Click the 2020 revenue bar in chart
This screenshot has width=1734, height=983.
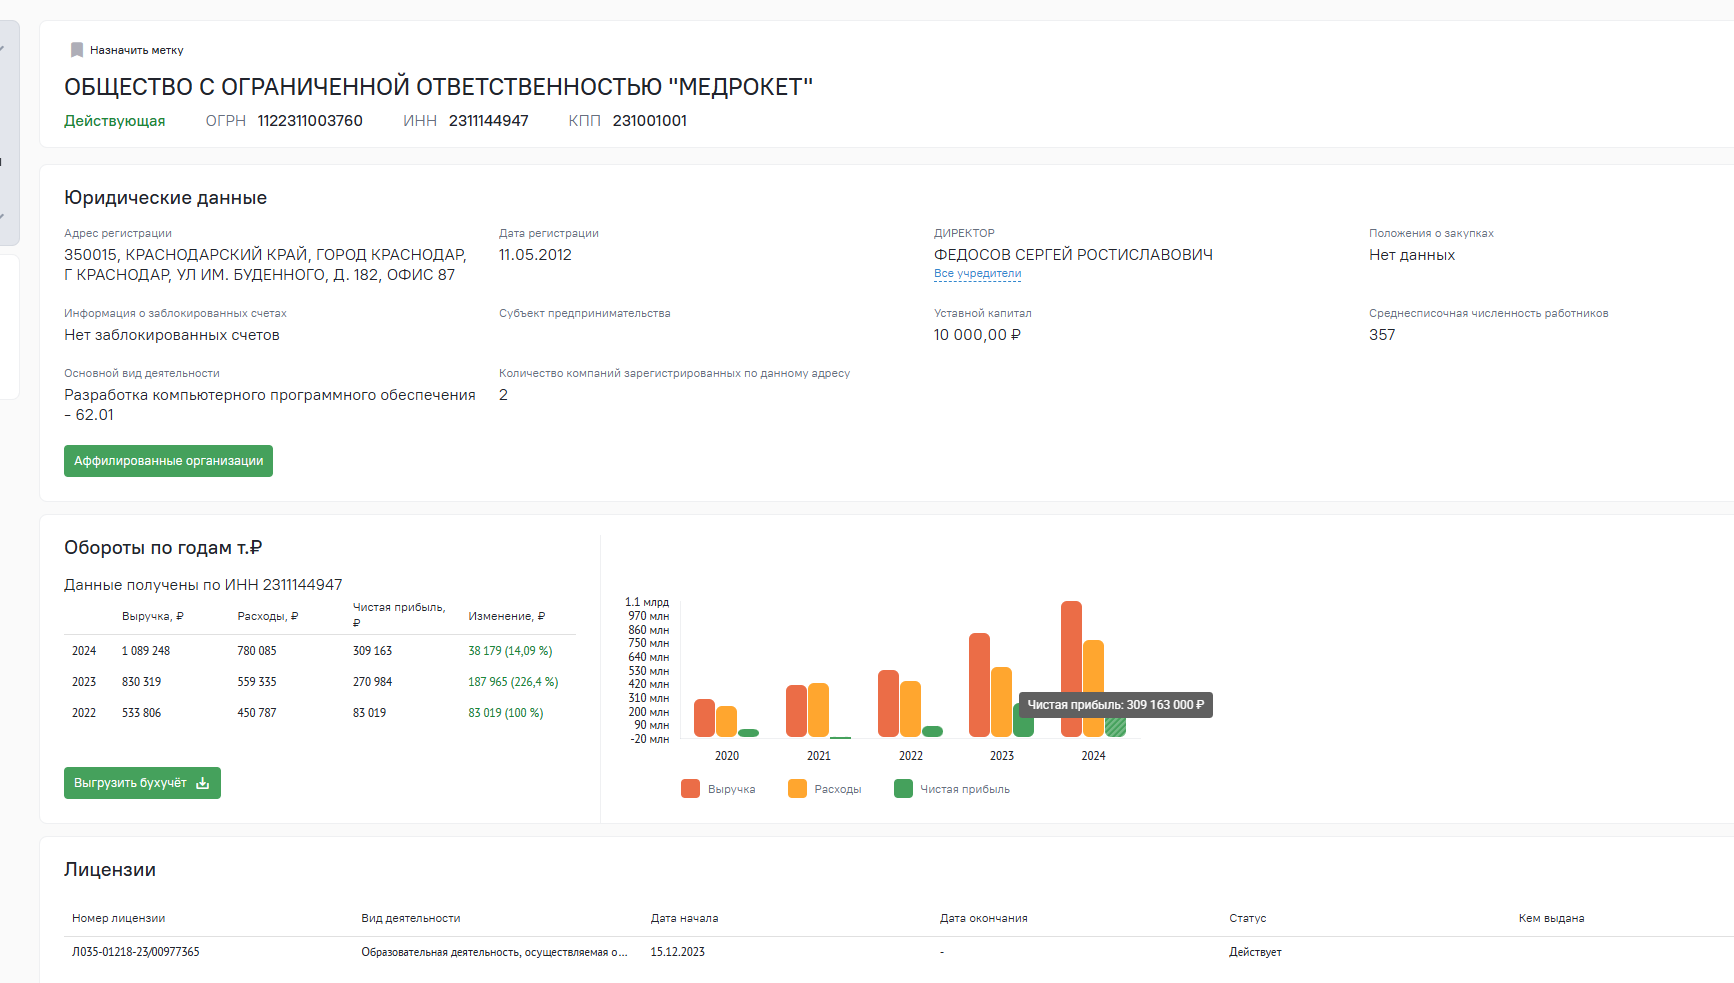click(x=704, y=718)
